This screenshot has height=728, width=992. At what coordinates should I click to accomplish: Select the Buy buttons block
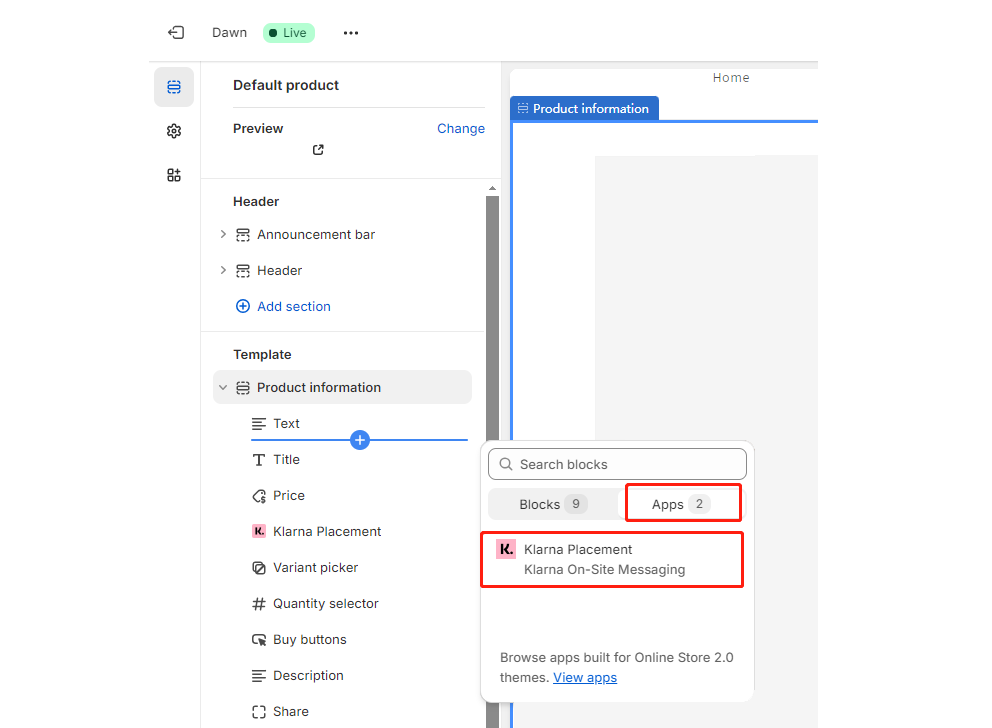[309, 640]
